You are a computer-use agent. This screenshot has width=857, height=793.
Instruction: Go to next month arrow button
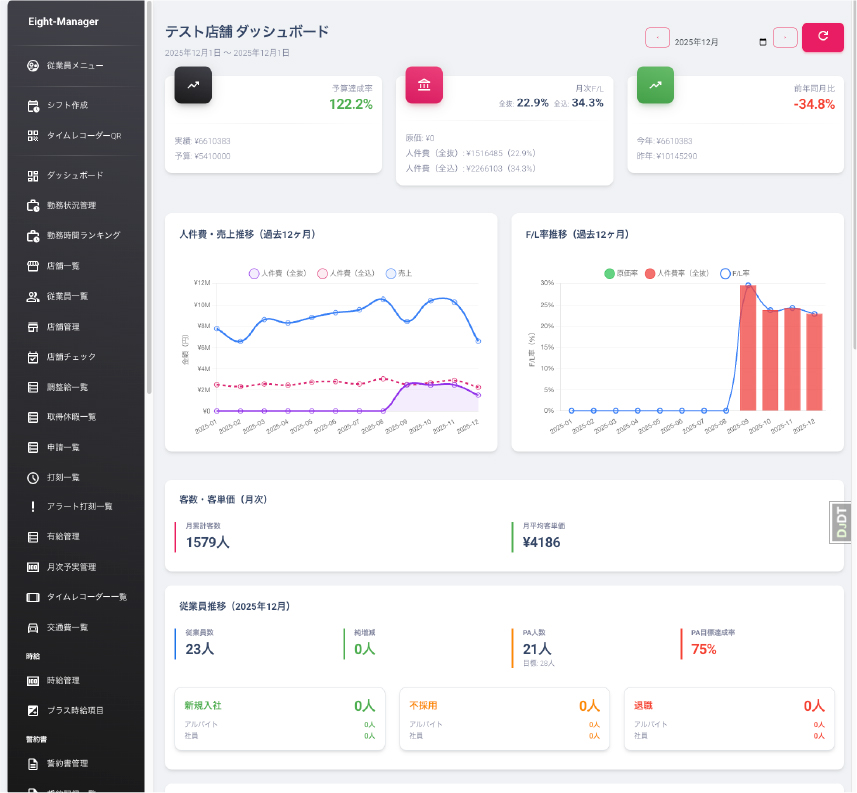point(785,38)
